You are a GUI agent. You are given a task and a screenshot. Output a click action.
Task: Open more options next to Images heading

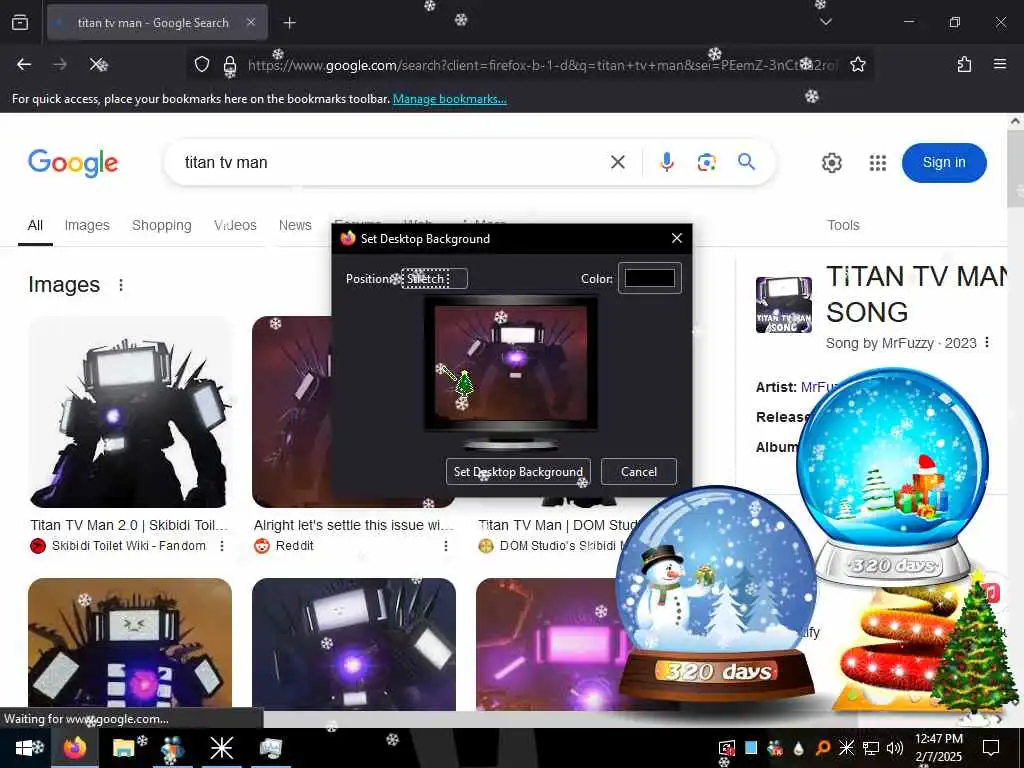point(121,285)
